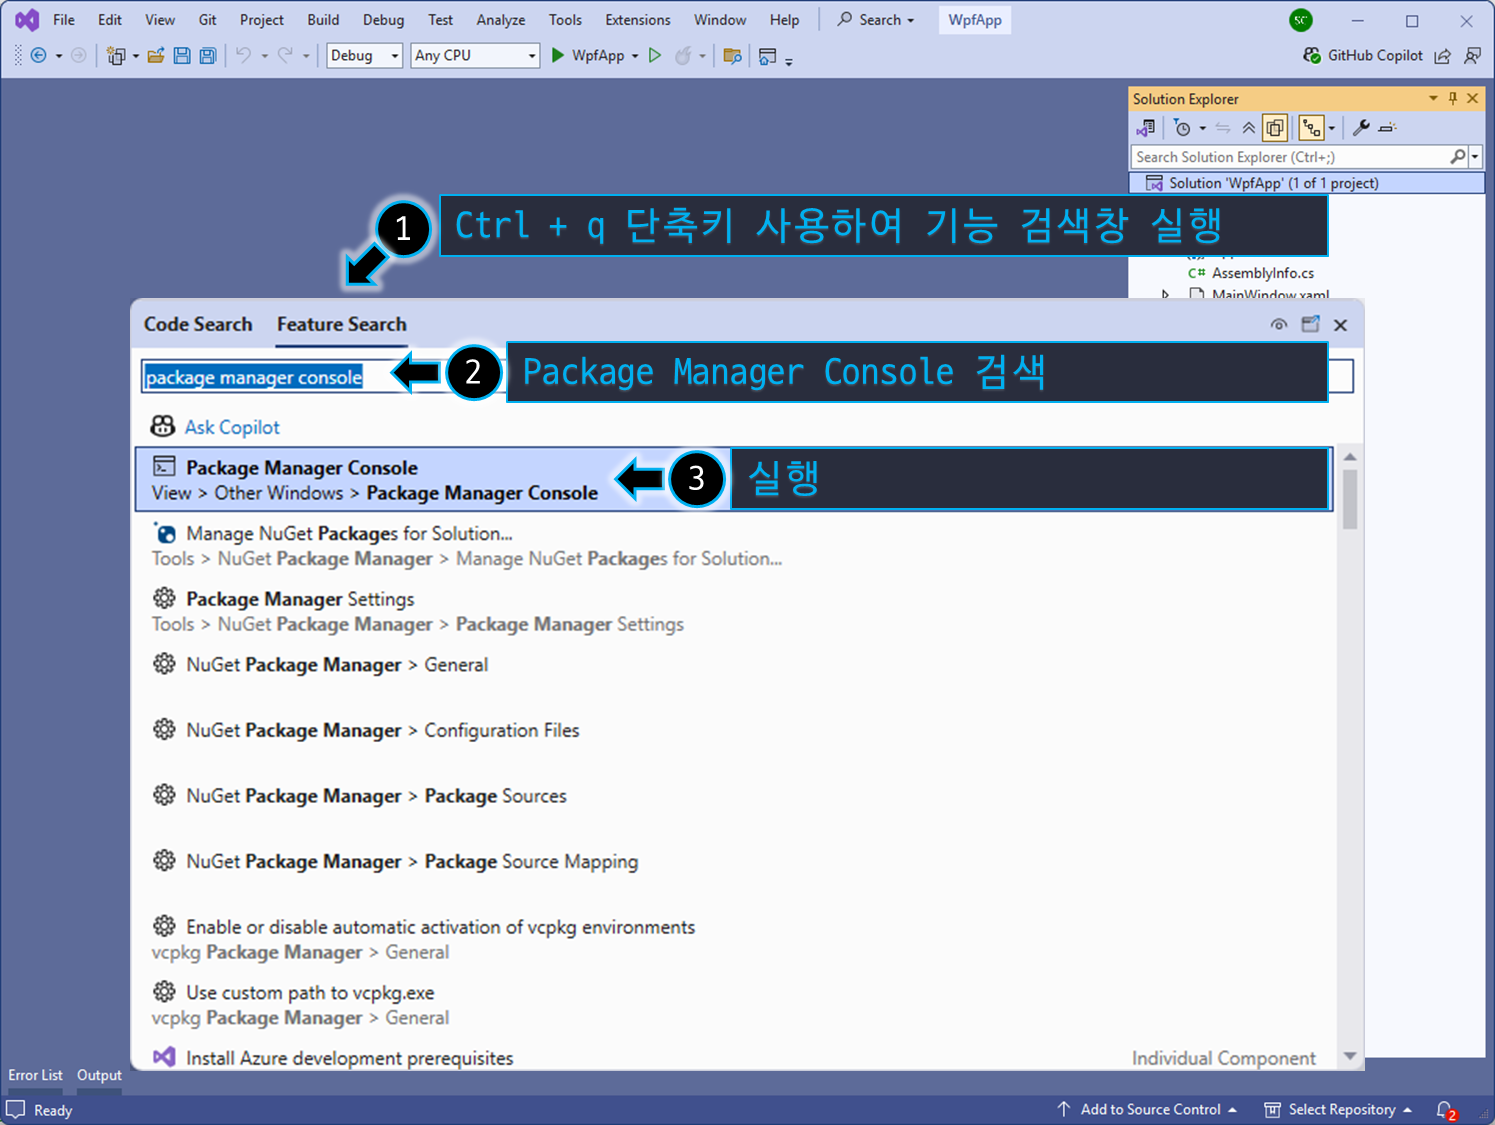
Task: Click the pop-out window icon in search dialog
Action: pos(1310,324)
